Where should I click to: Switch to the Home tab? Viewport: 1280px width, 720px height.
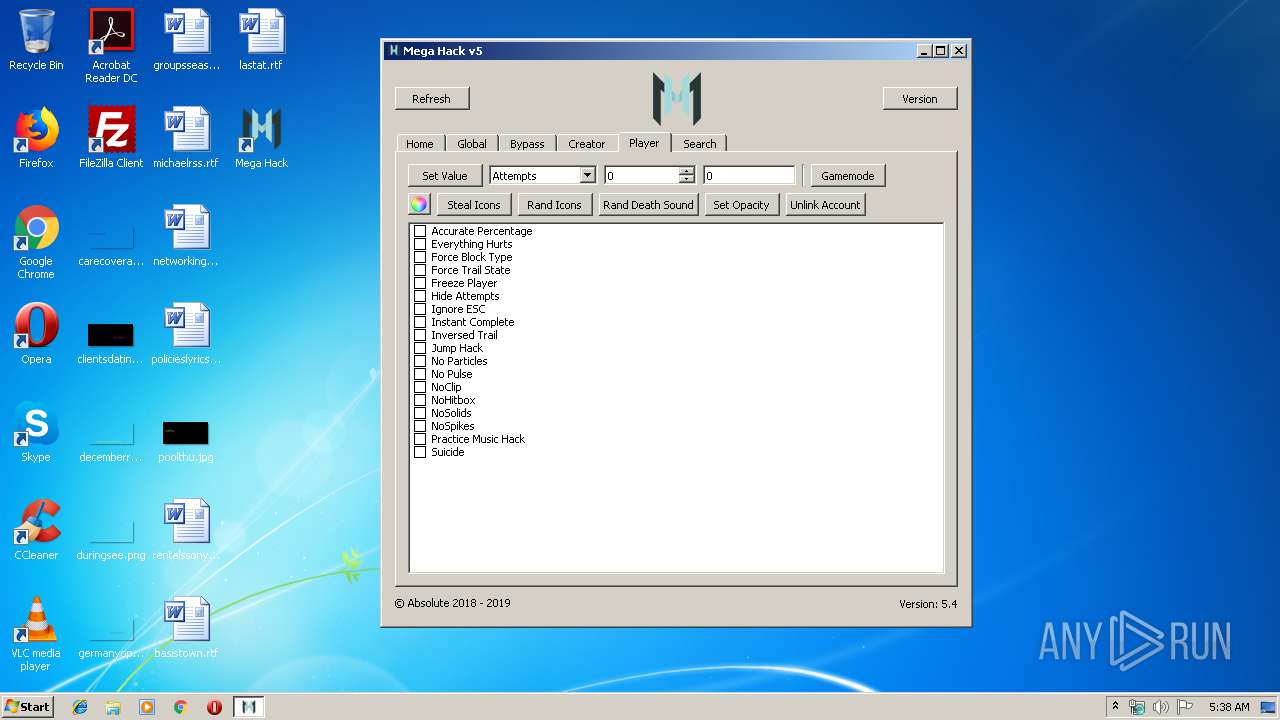[420, 144]
